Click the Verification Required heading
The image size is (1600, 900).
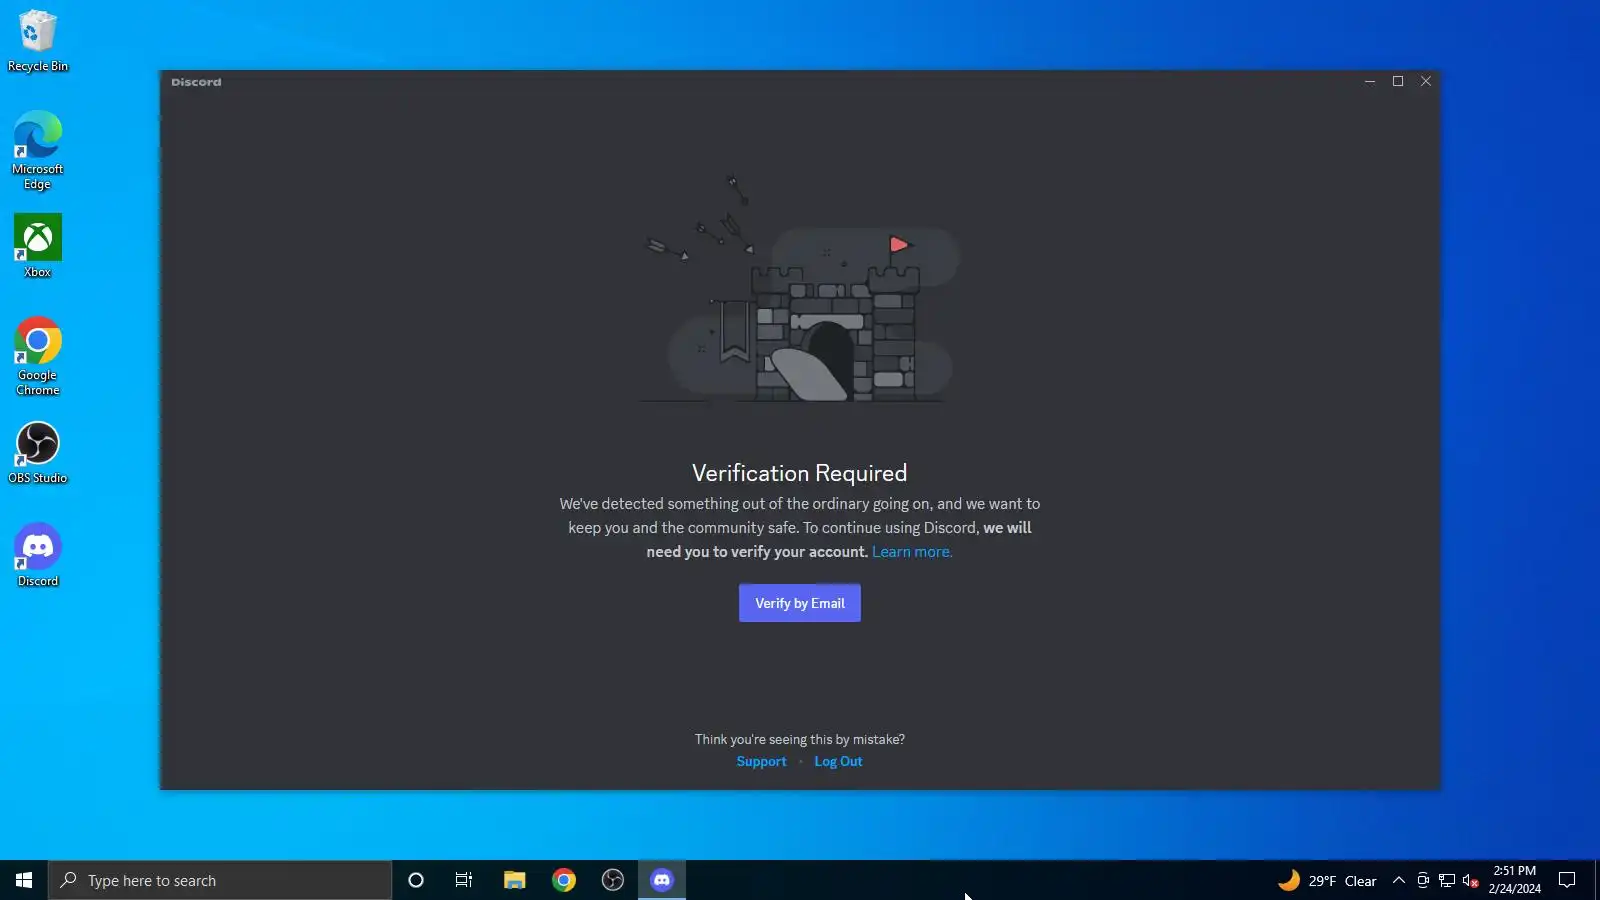tap(799, 473)
